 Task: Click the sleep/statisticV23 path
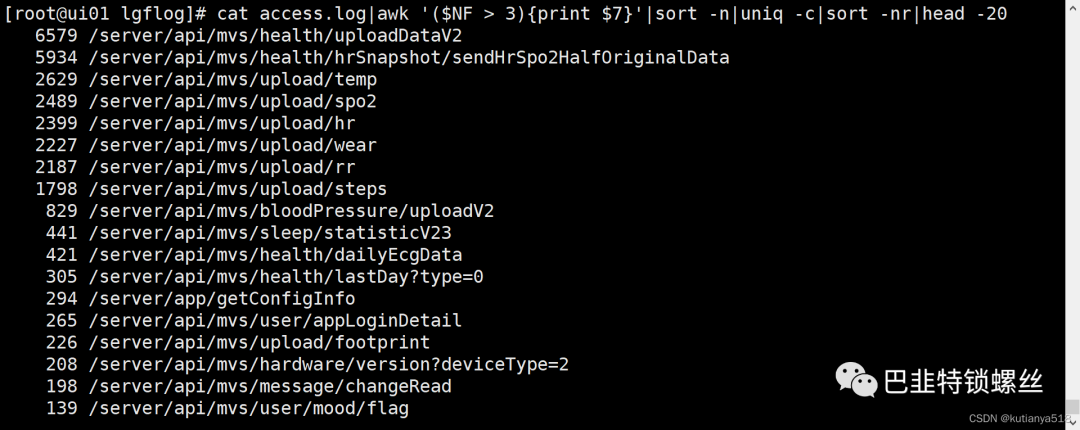[355, 233]
